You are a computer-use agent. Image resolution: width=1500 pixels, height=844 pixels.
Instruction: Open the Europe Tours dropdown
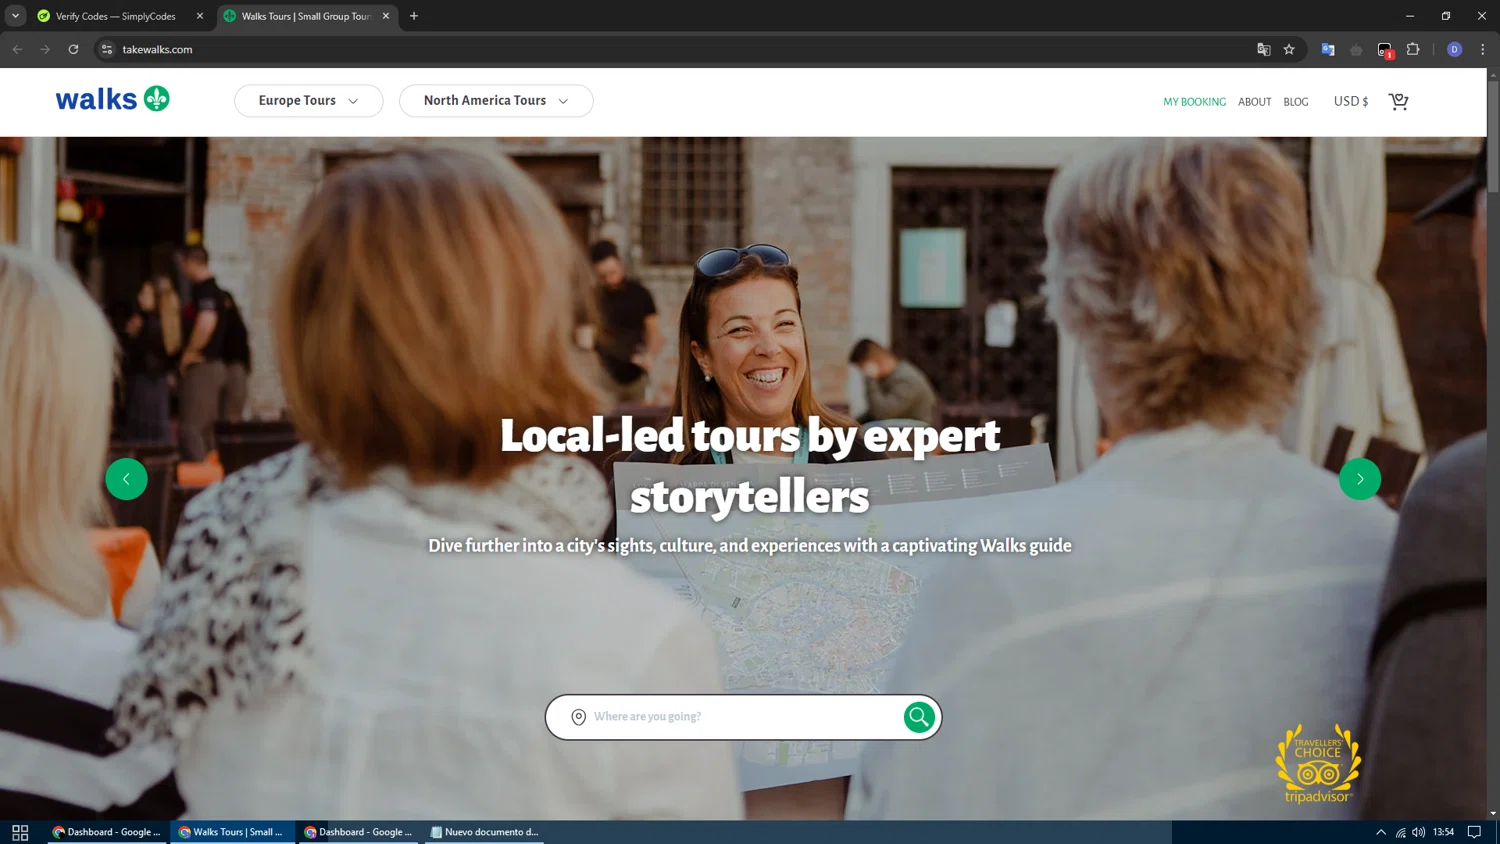tap(309, 101)
